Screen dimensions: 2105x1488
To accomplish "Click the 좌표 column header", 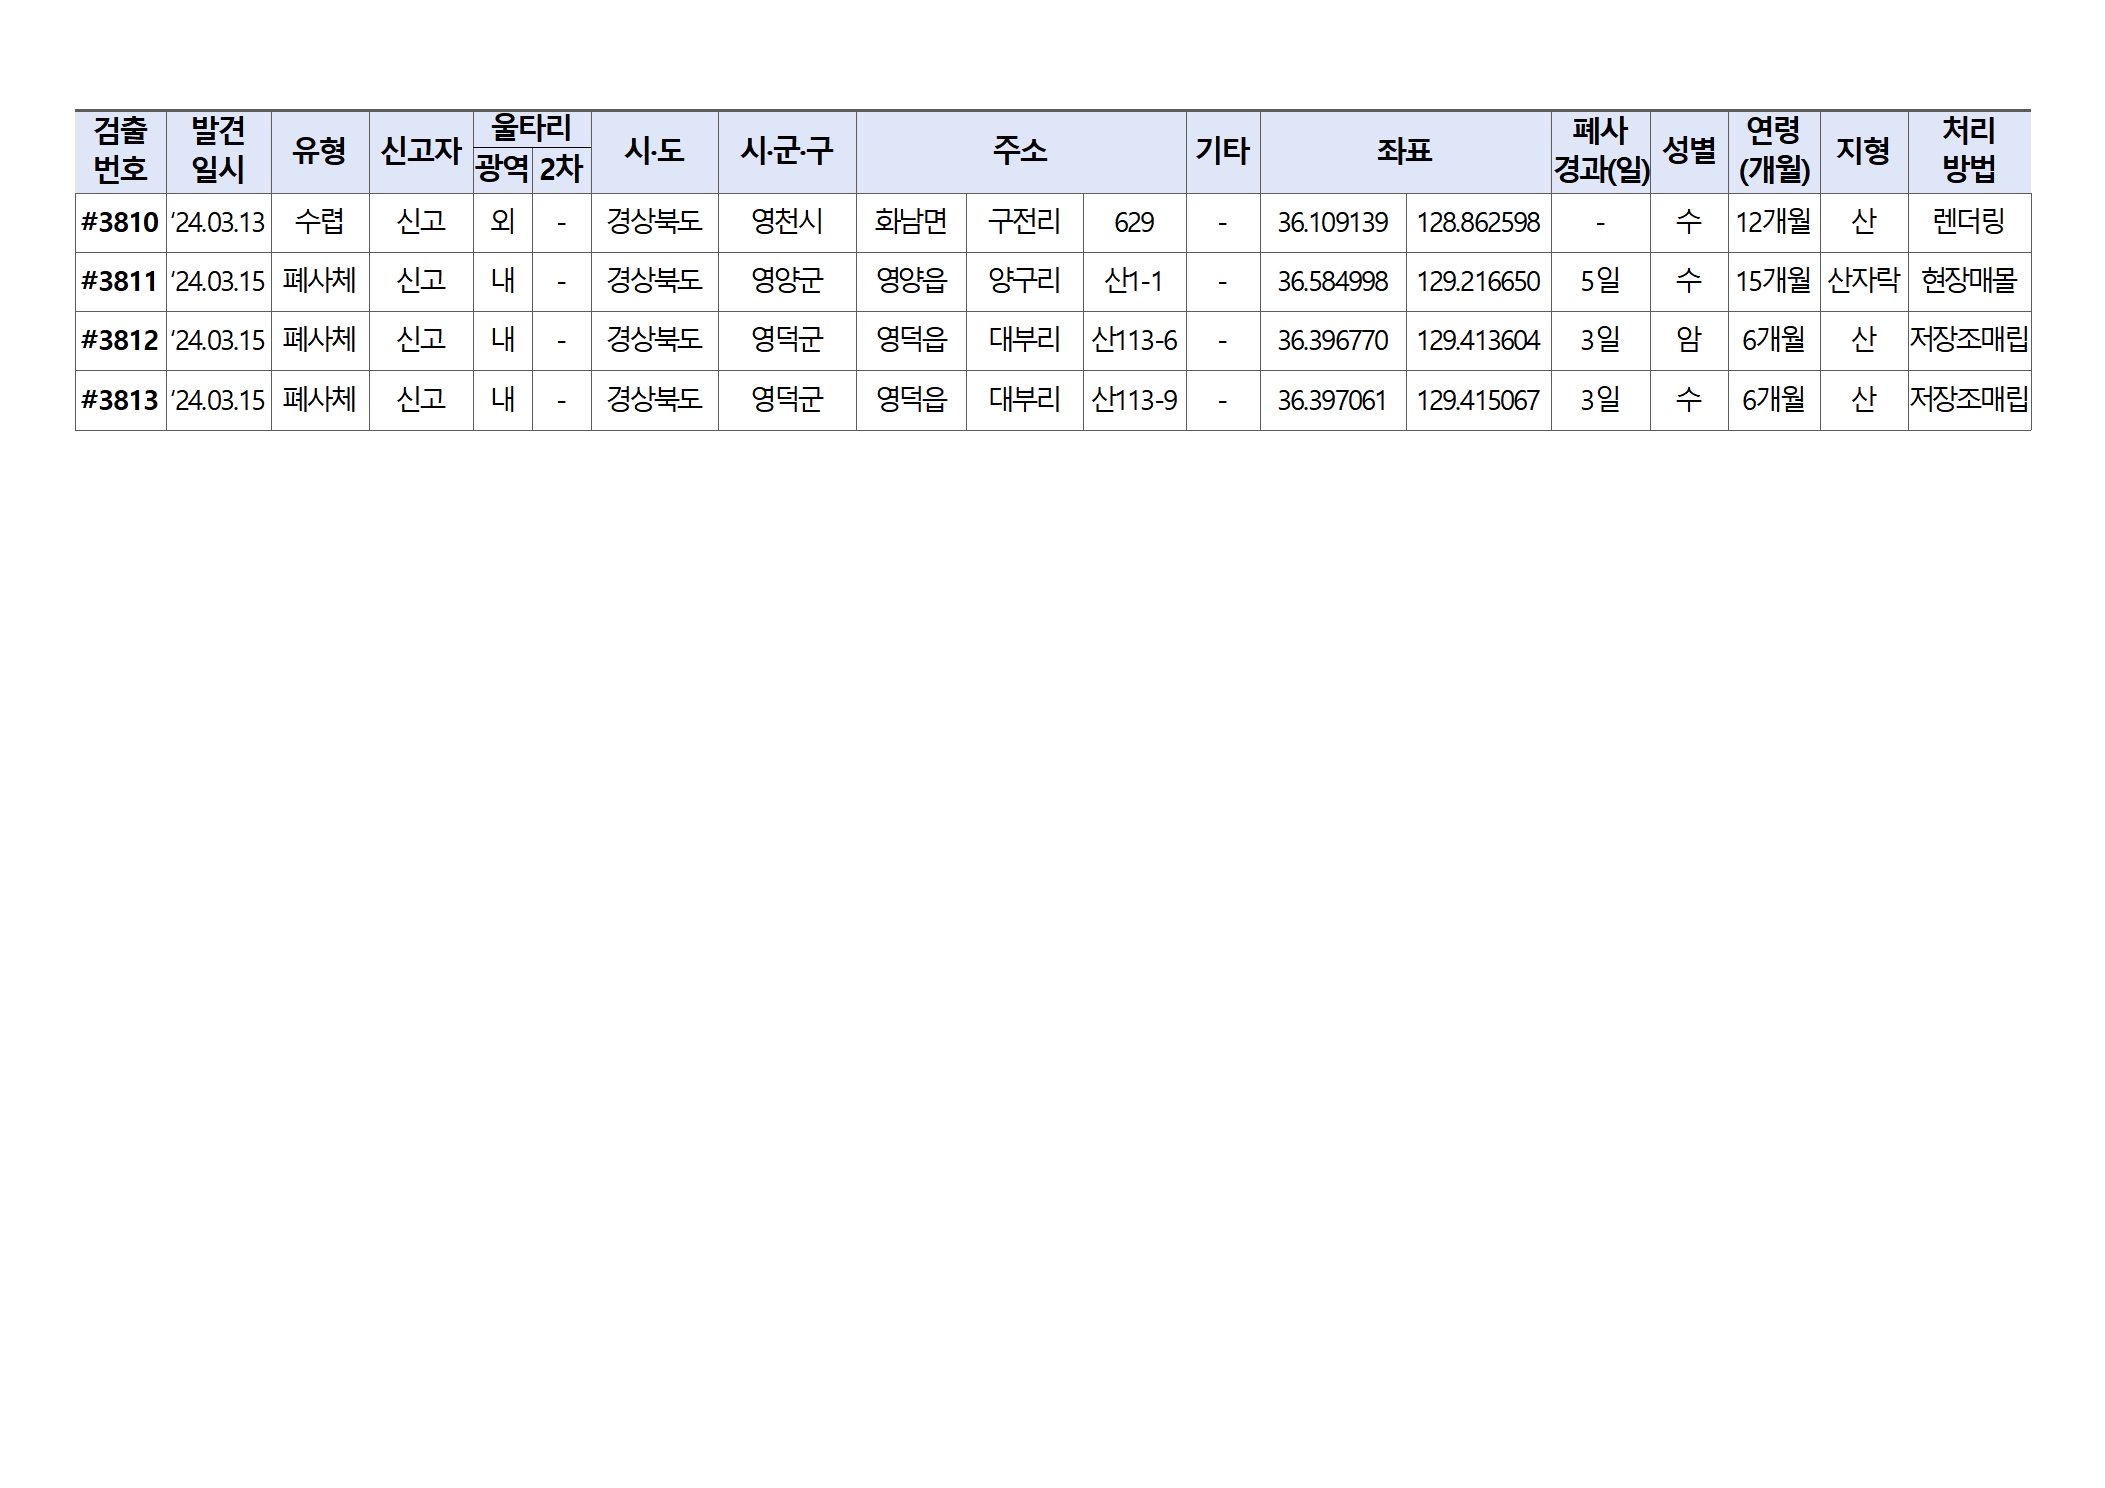I will (x=1404, y=151).
